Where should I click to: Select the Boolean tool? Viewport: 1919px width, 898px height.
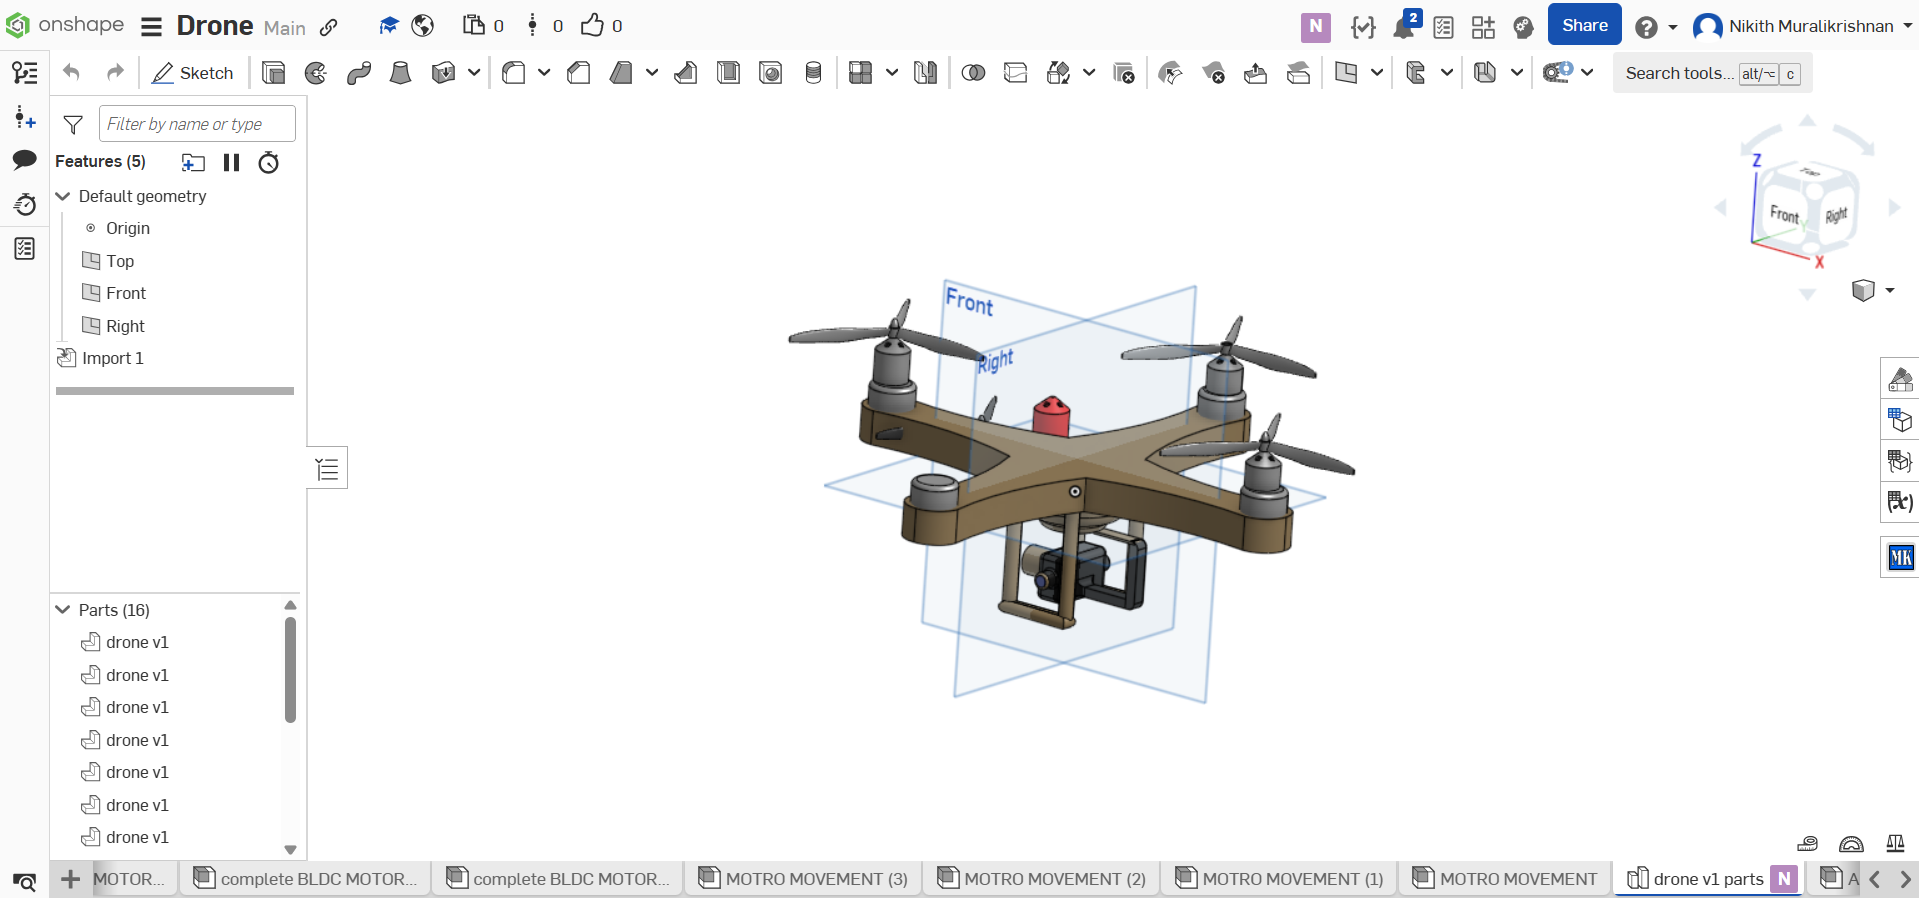[973, 73]
